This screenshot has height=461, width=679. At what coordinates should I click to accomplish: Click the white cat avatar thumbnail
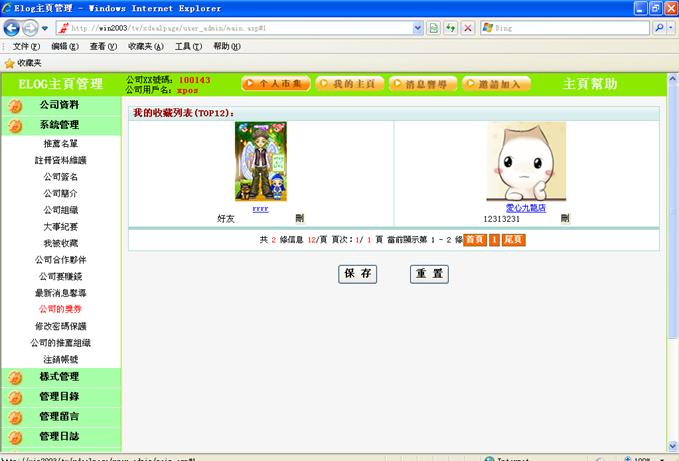(525, 161)
